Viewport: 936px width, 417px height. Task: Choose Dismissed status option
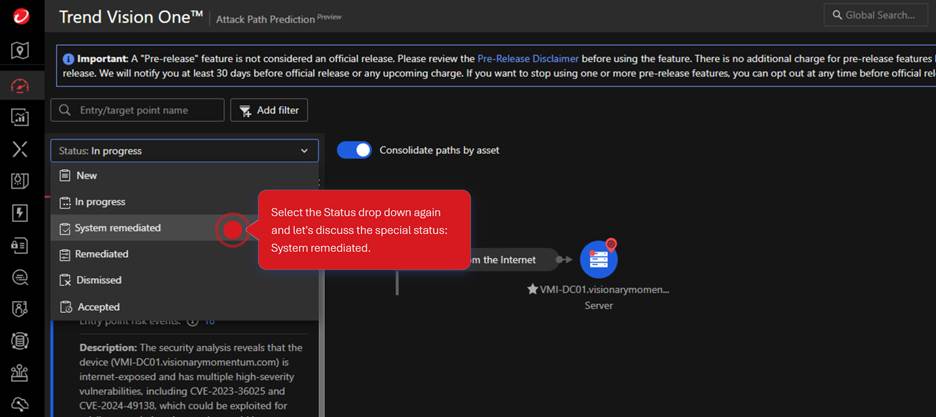pos(184,280)
